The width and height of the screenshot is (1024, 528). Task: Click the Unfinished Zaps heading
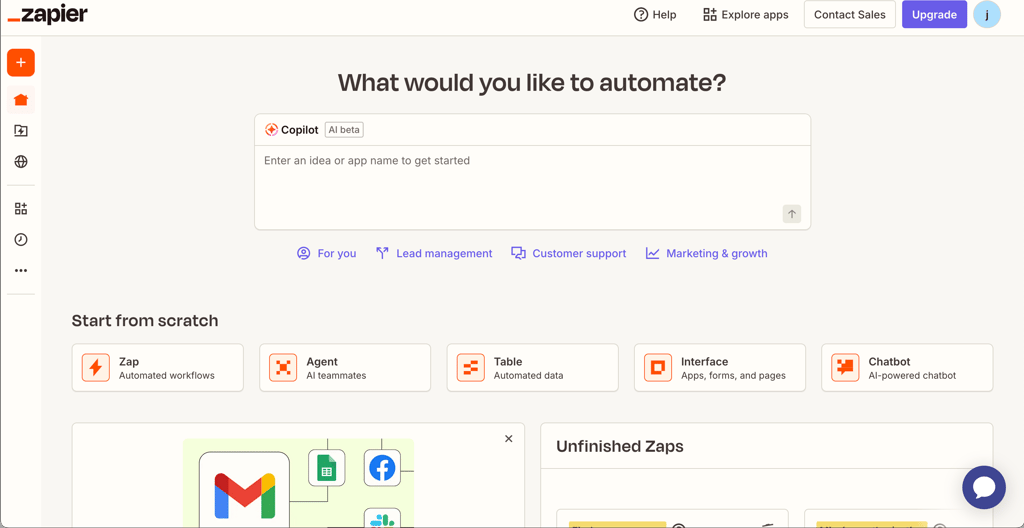pyautogui.click(x=620, y=446)
